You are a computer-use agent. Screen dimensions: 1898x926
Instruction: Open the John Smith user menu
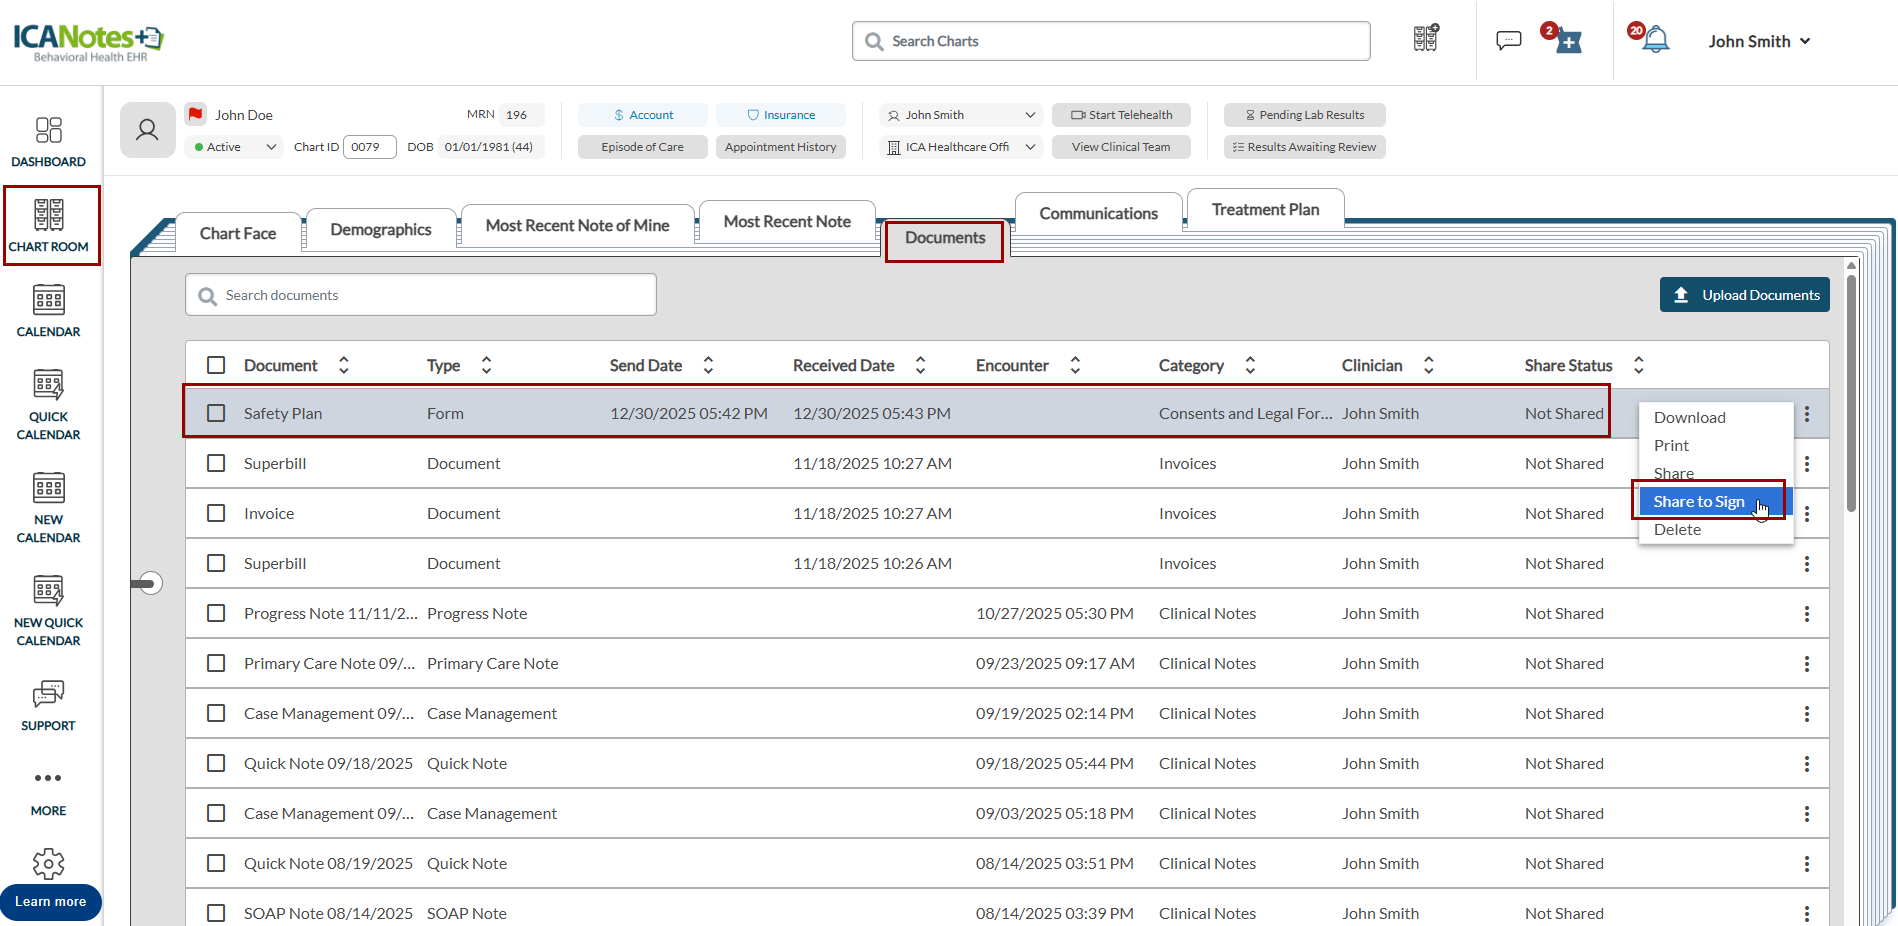[x=1758, y=41]
